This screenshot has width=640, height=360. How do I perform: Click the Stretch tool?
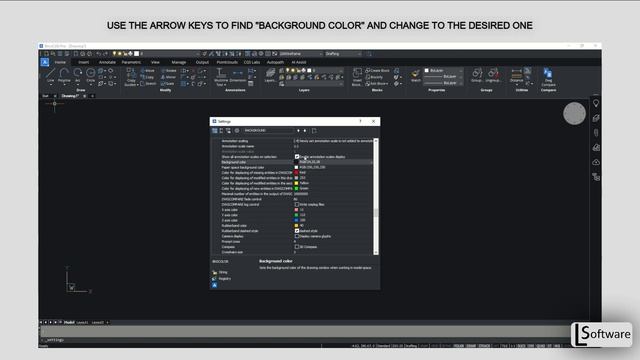[148, 84]
